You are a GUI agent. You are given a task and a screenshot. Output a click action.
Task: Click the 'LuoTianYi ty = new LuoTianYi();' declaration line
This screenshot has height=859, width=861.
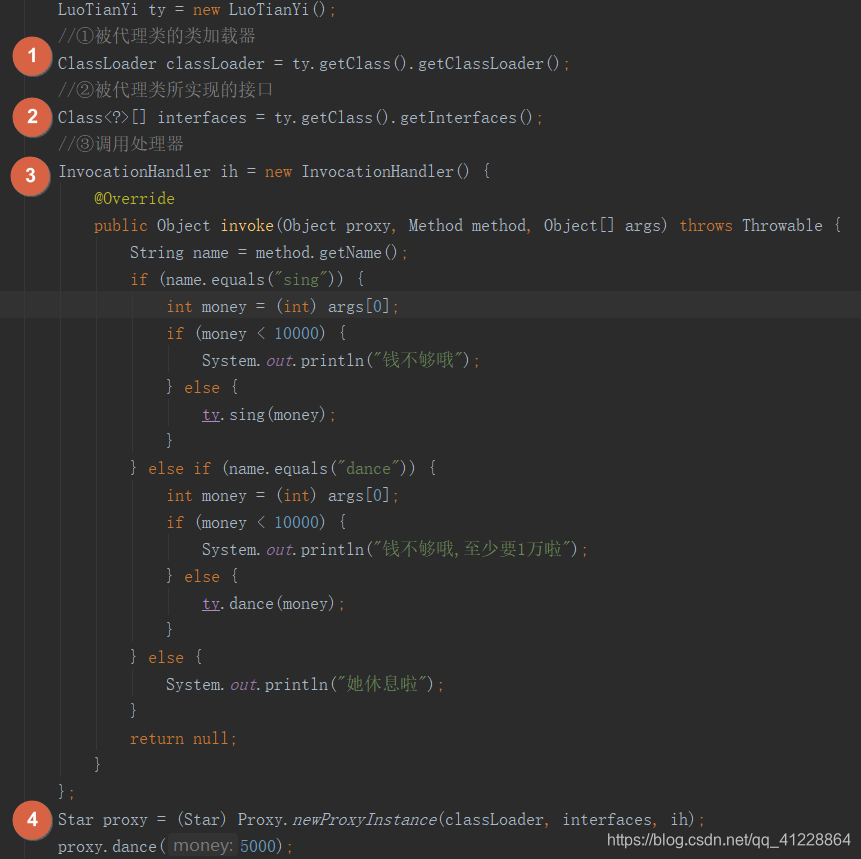point(196,9)
